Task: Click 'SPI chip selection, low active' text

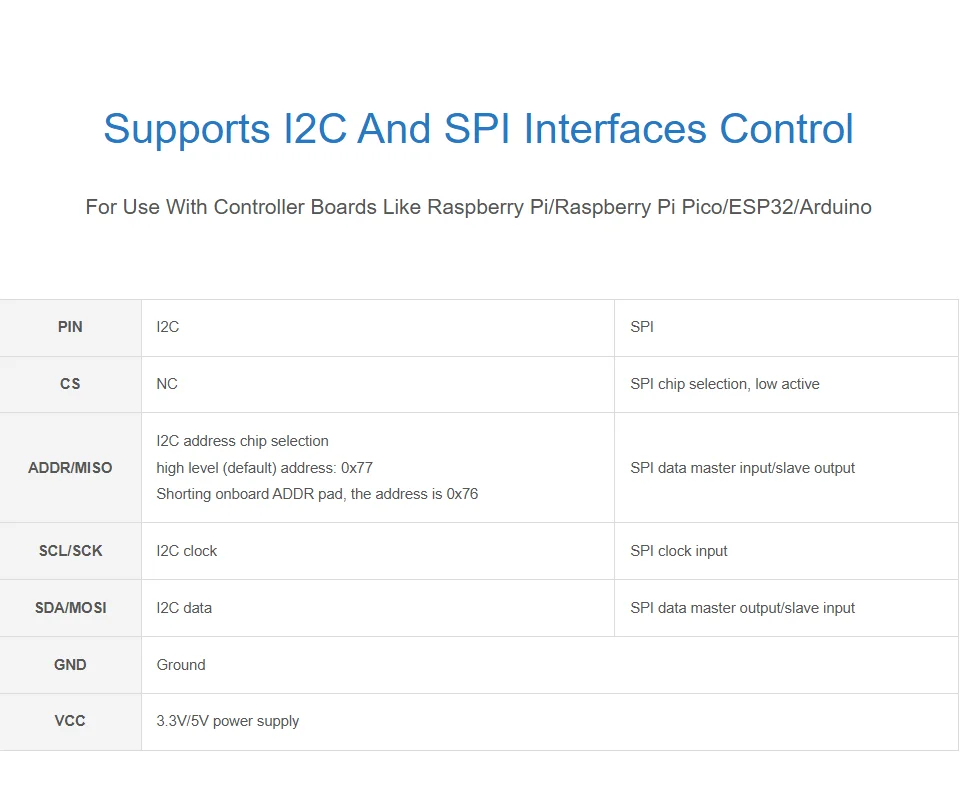Action: pos(725,384)
